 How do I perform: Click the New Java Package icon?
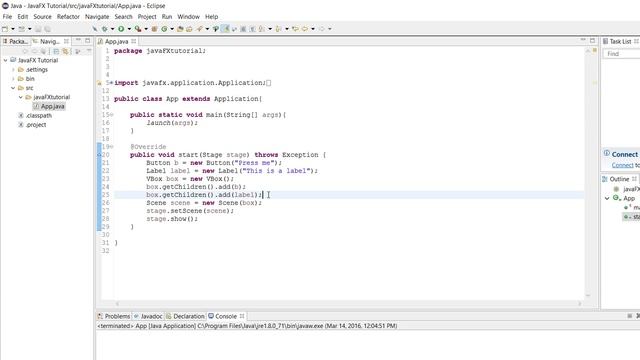[x=154, y=29]
